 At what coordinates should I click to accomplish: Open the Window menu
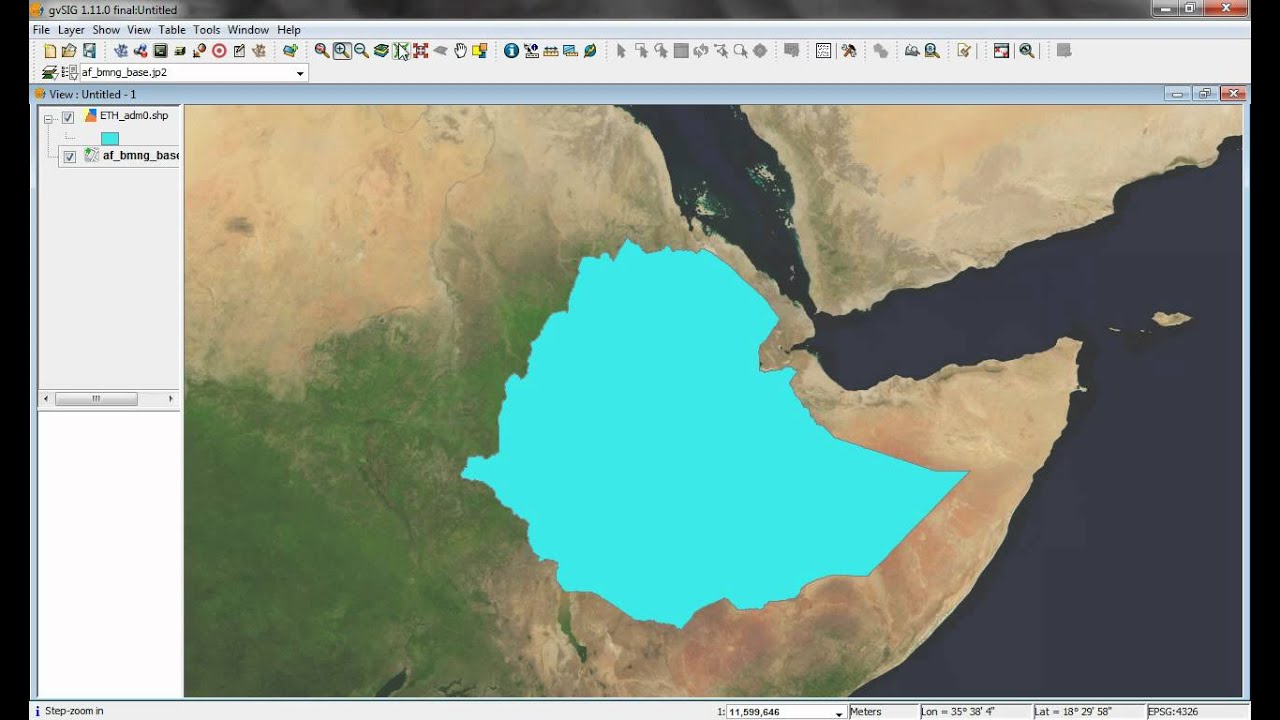click(x=248, y=30)
